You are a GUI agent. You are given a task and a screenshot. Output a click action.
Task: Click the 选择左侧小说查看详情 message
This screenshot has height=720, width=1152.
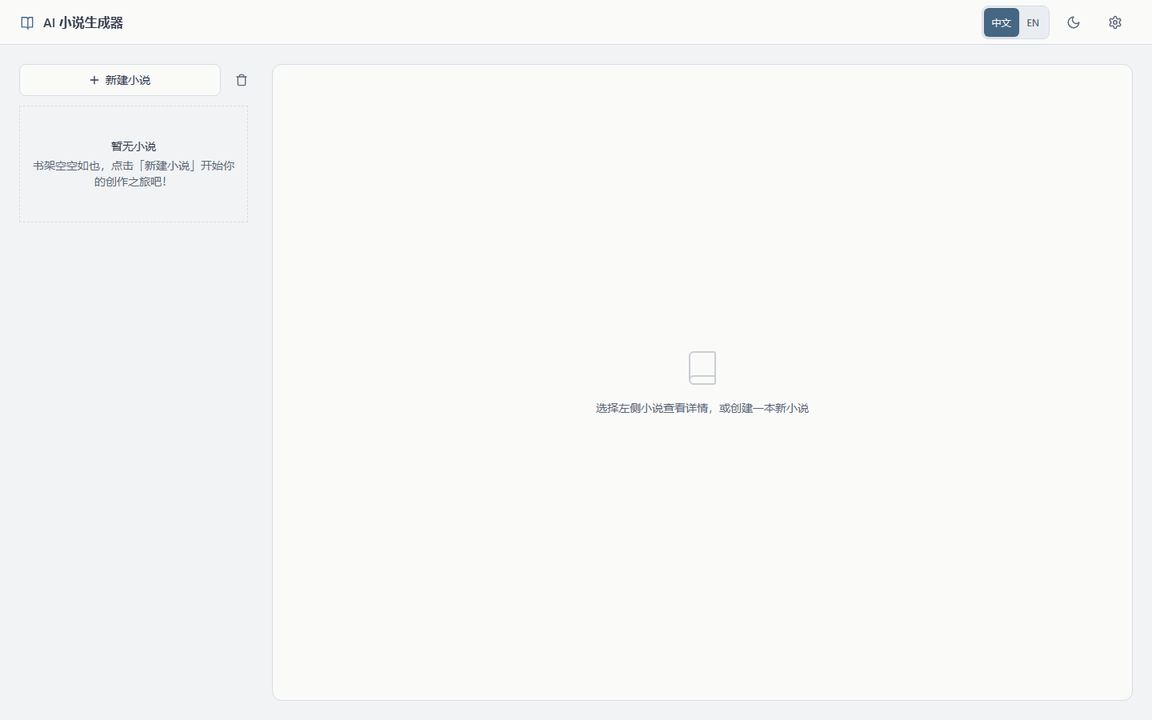click(x=702, y=408)
